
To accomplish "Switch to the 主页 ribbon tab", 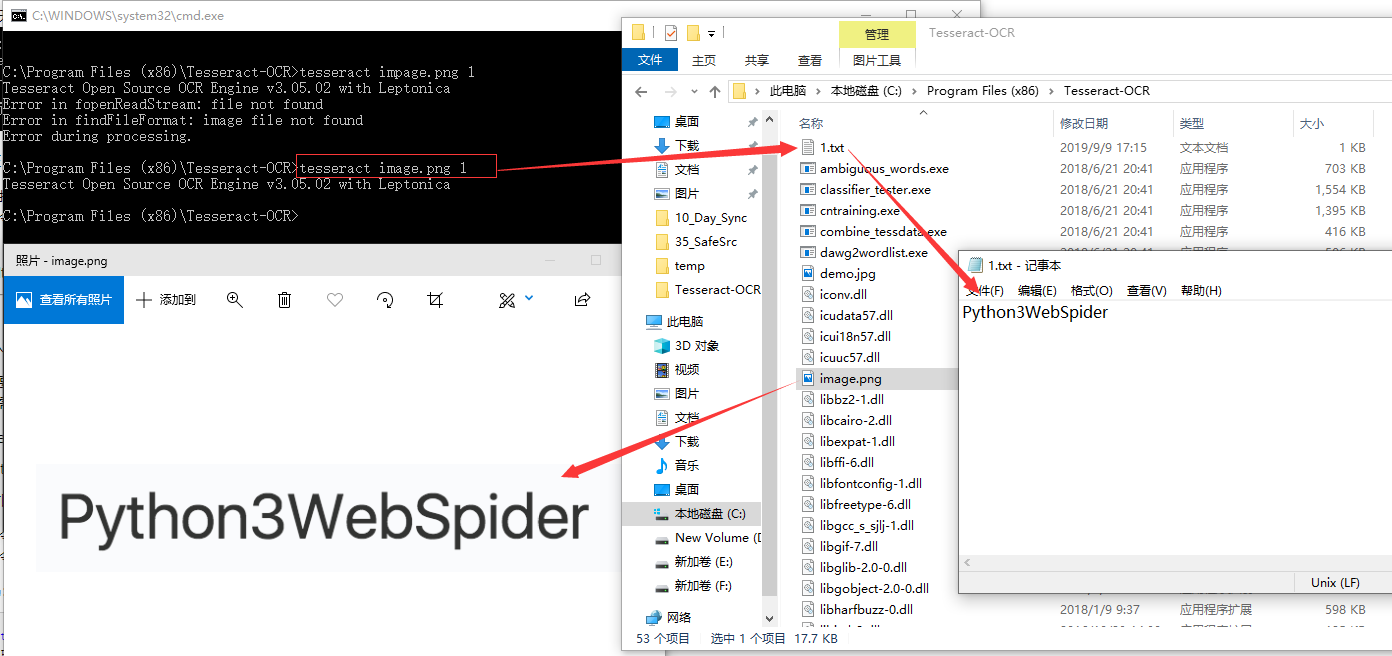I will pyautogui.click(x=704, y=60).
